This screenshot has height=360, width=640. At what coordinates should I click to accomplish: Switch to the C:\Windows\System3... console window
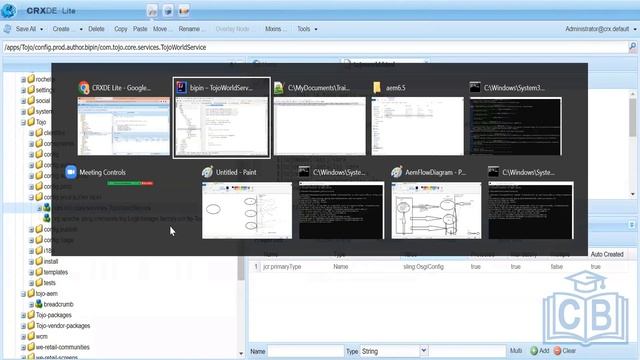click(516, 118)
